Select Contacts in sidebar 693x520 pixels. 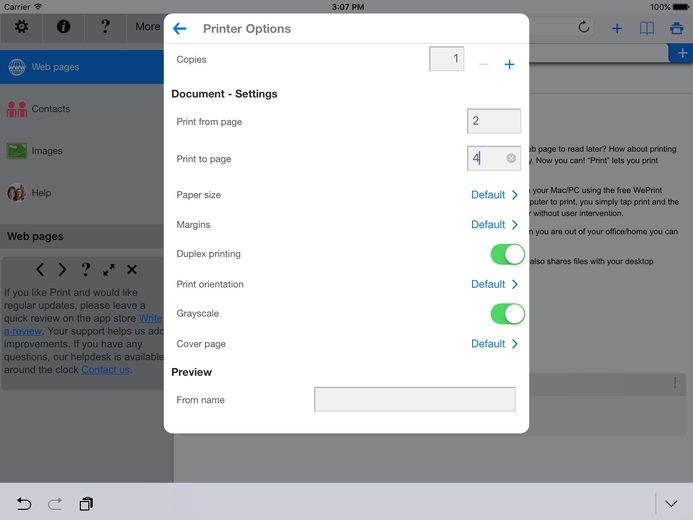coord(82,109)
